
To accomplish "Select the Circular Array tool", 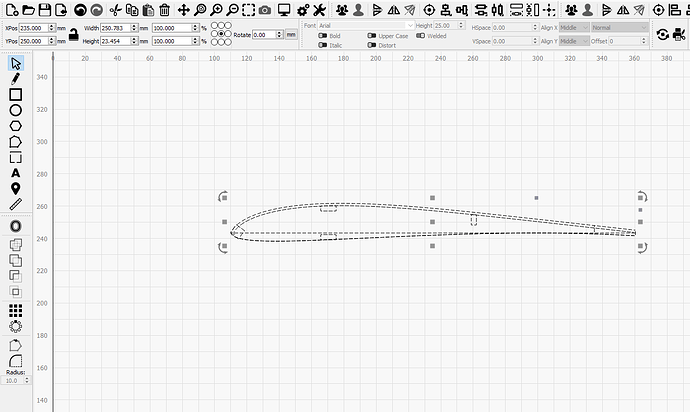I will point(15,327).
